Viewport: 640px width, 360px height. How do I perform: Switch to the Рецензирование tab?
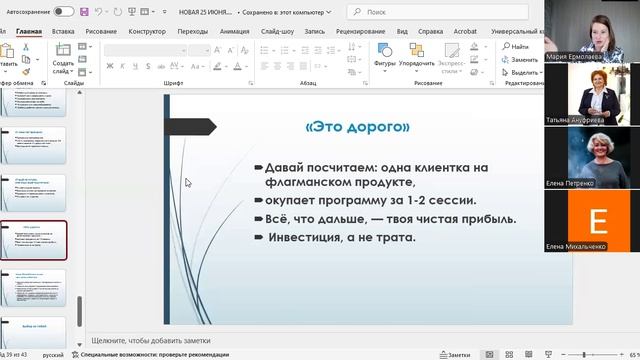pyautogui.click(x=360, y=31)
